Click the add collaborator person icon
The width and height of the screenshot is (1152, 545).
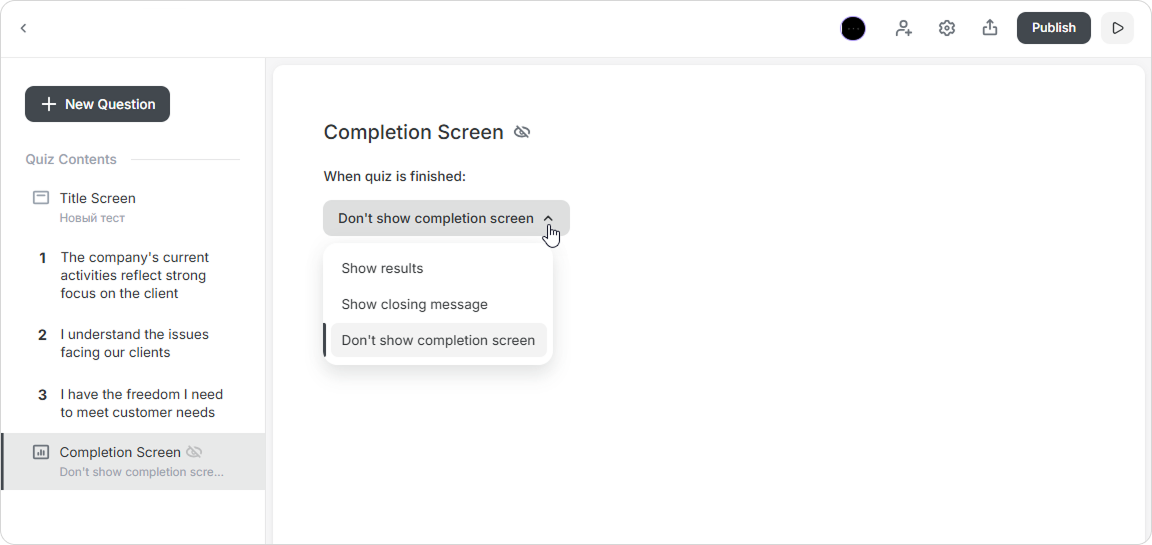(904, 28)
